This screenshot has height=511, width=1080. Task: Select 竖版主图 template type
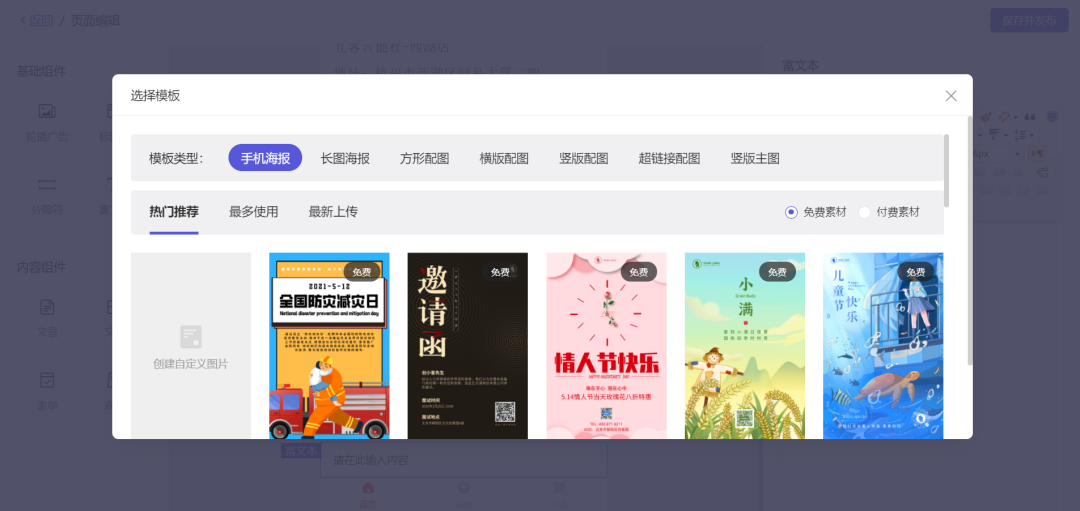point(755,158)
